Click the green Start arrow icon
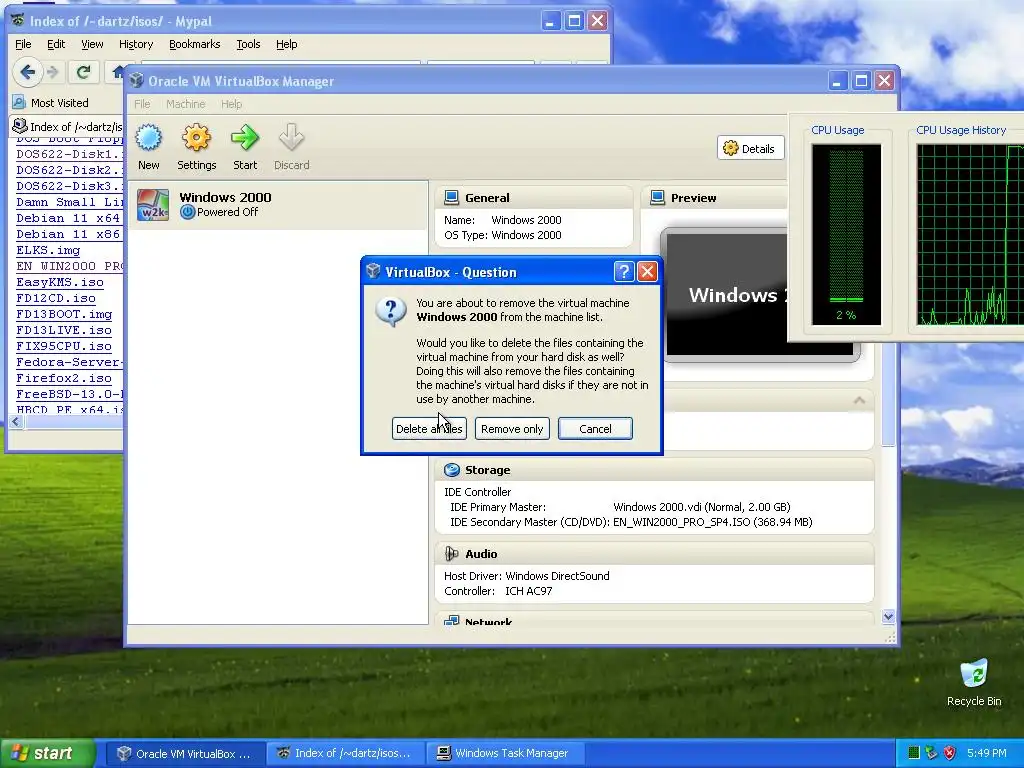The width and height of the screenshot is (1024, 768). (x=245, y=138)
